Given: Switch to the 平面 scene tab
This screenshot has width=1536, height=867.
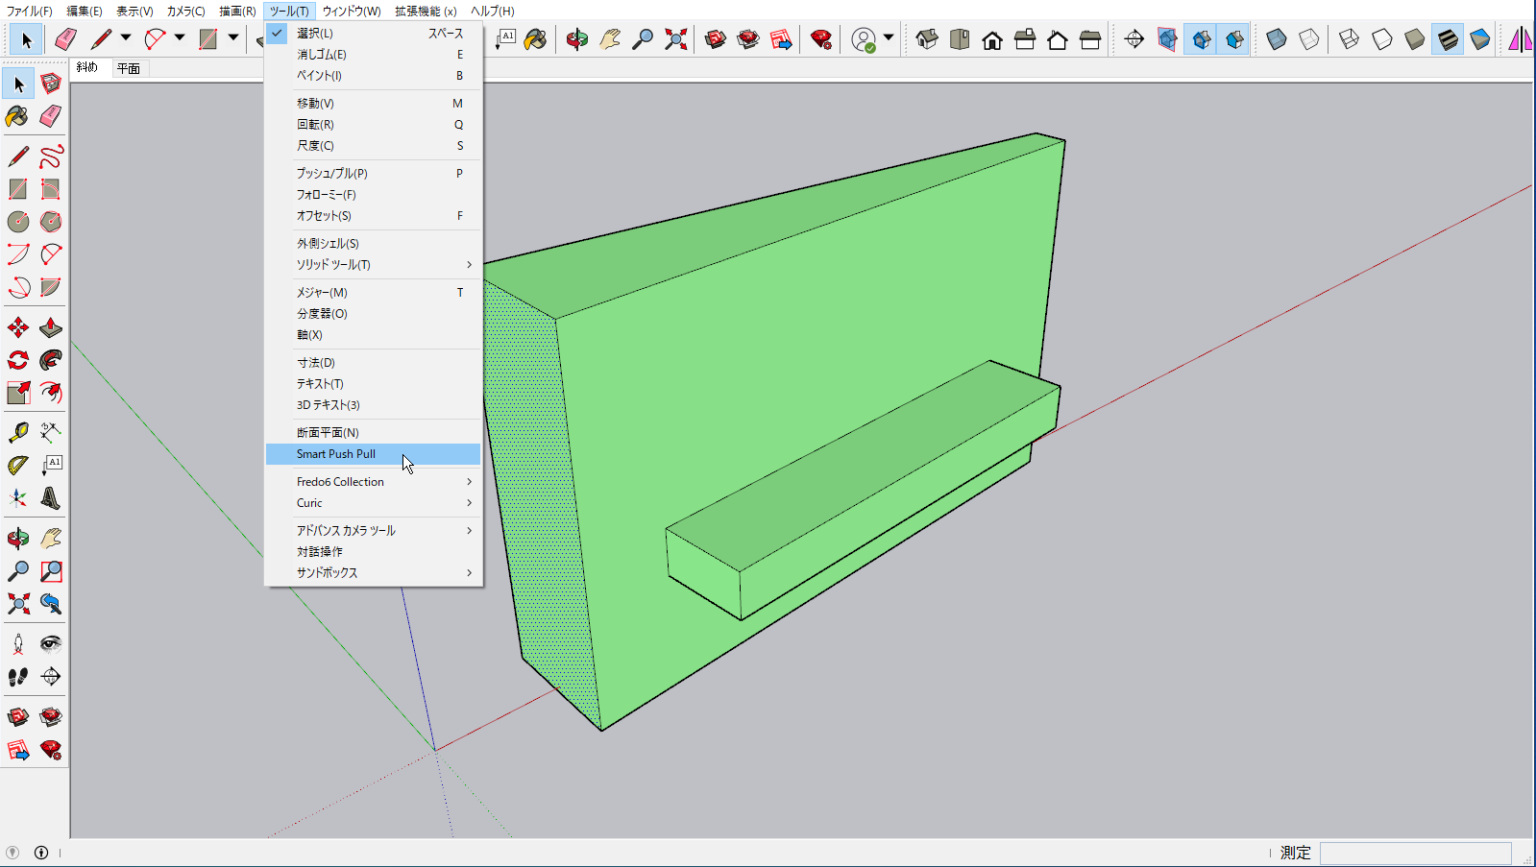Looking at the screenshot, I should click(x=128, y=68).
